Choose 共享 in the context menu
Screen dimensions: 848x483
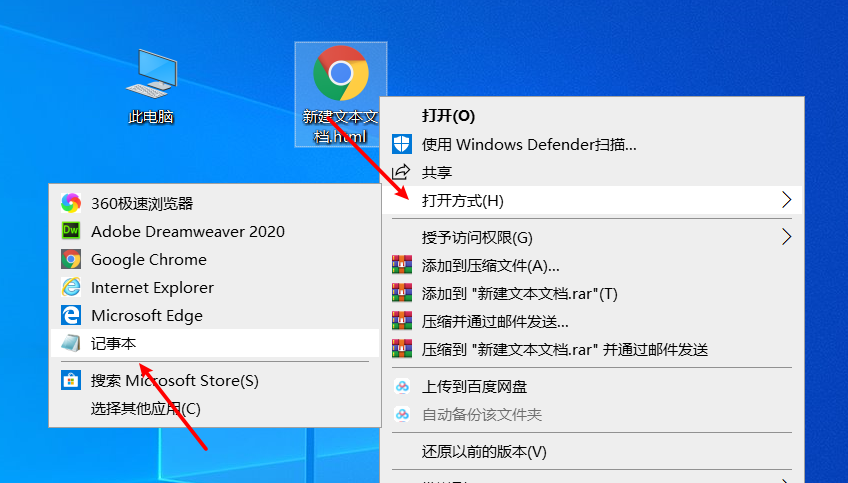tap(593, 172)
